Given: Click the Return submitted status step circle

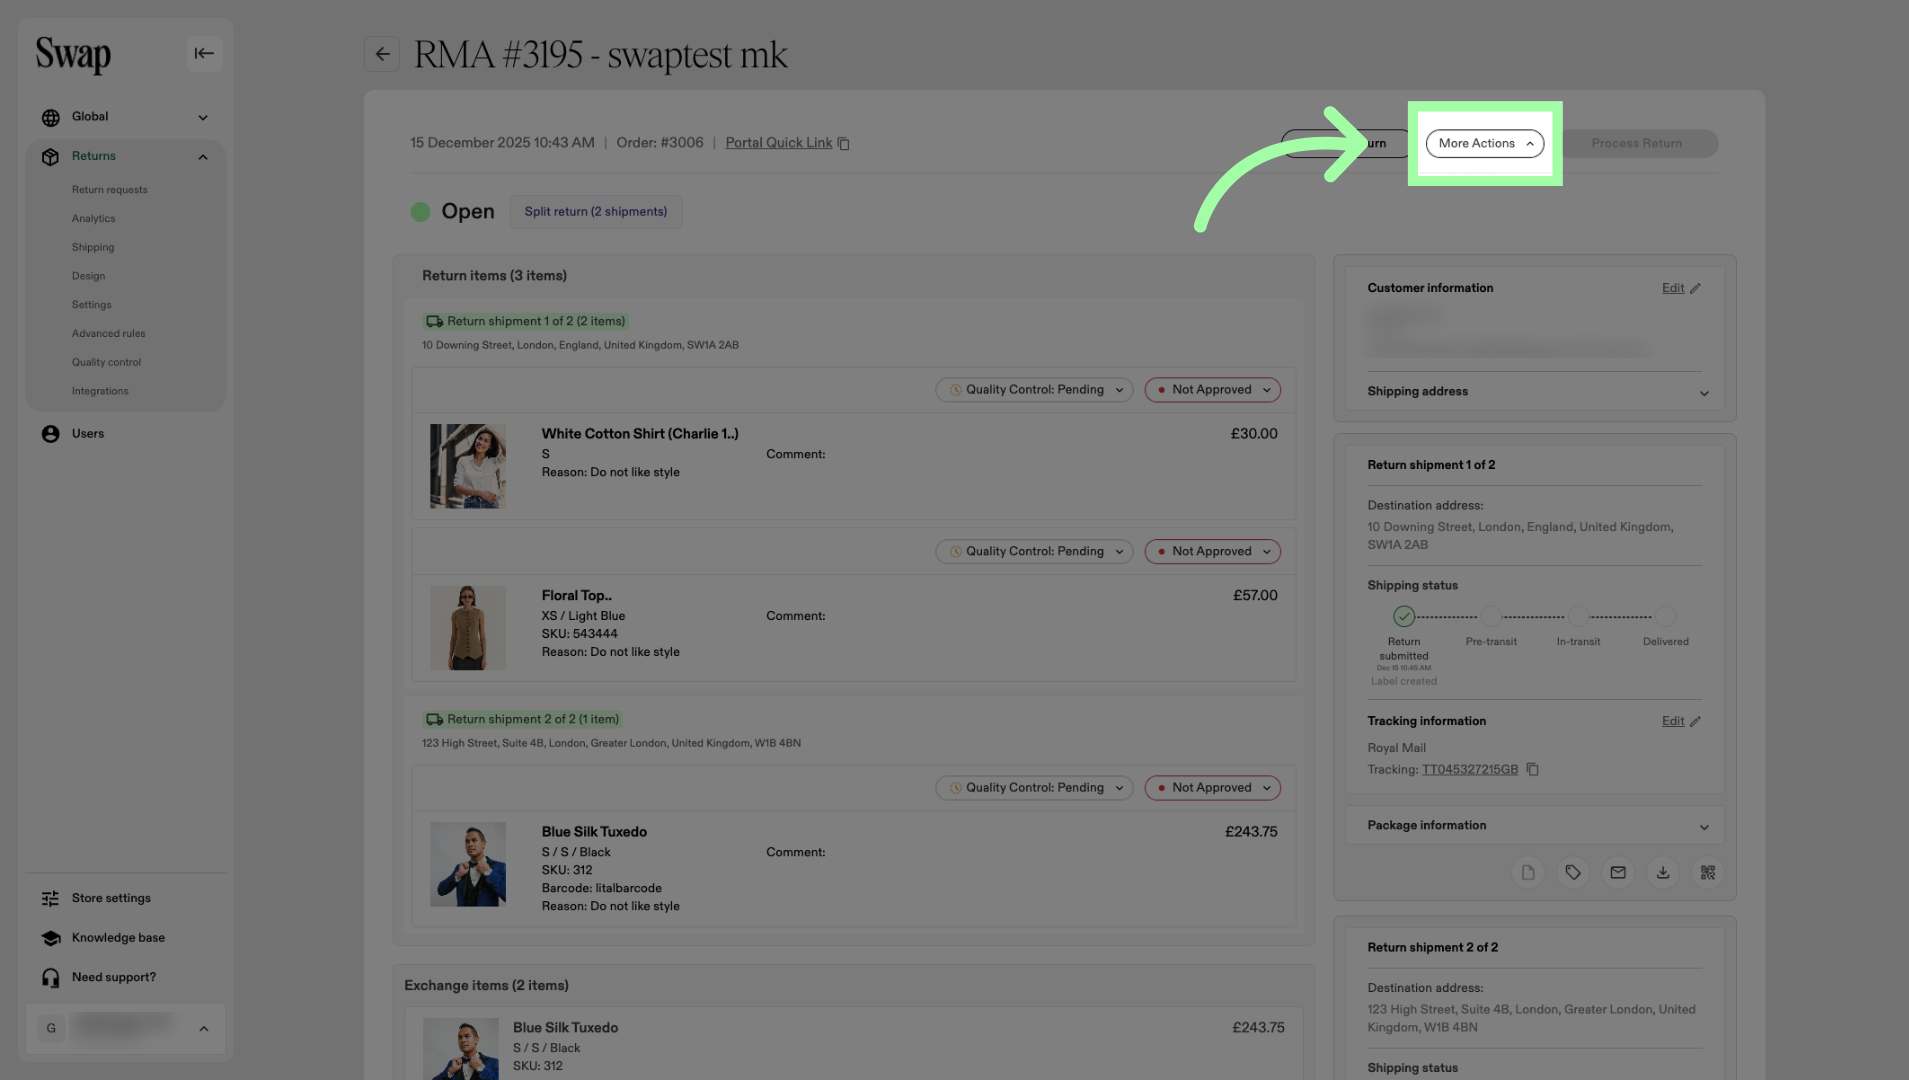Looking at the screenshot, I should click(1404, 616).
